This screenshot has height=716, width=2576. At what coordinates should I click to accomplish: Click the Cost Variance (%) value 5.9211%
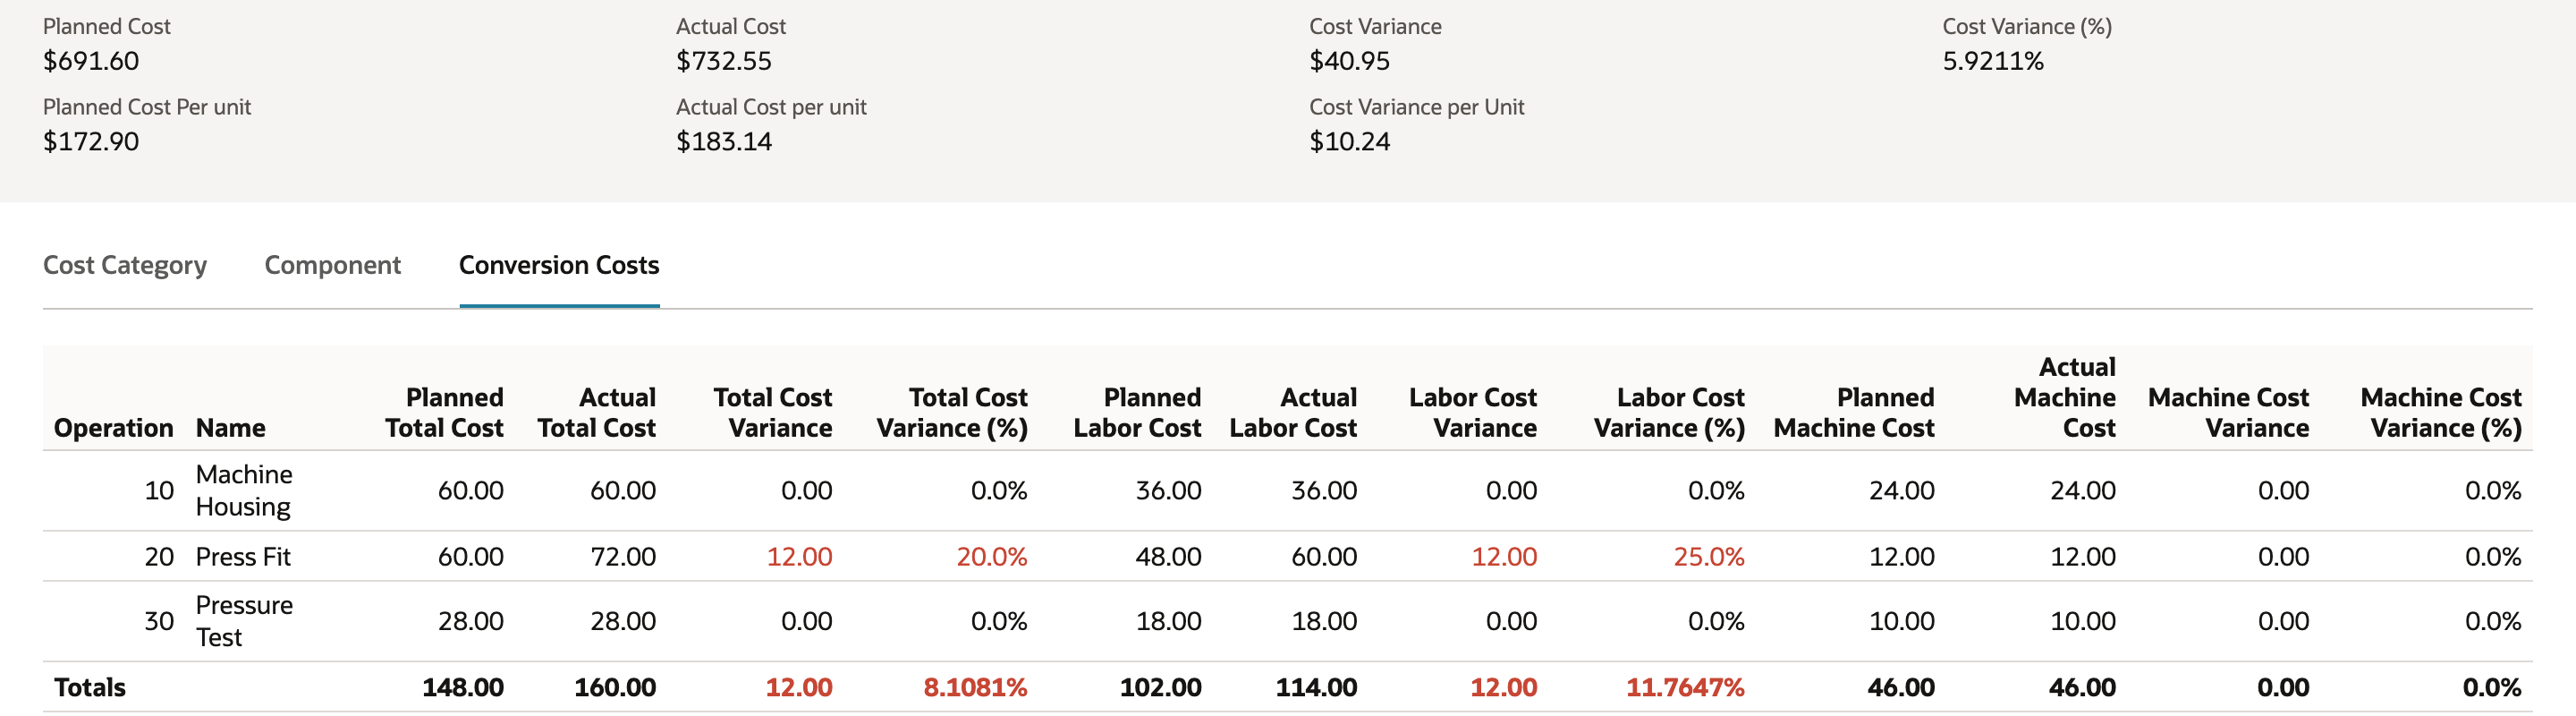tap(1993, 61)
